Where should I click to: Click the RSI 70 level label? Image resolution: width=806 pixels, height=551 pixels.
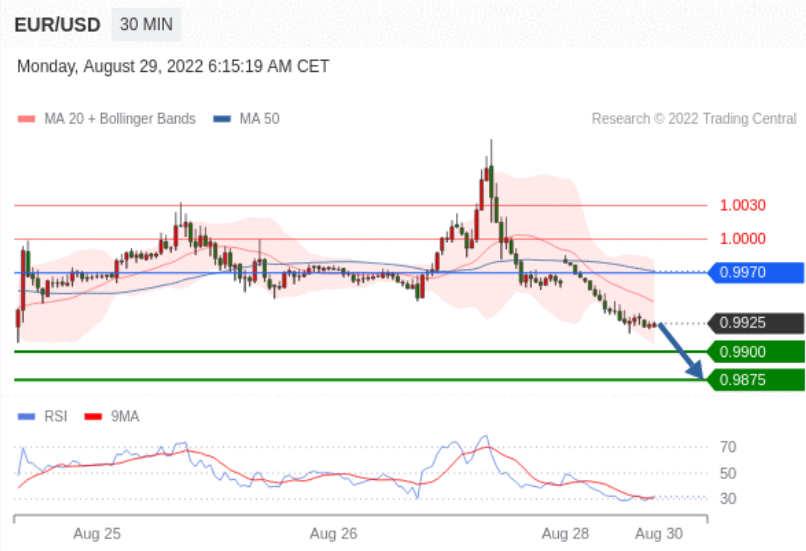[x=728, y=447]
